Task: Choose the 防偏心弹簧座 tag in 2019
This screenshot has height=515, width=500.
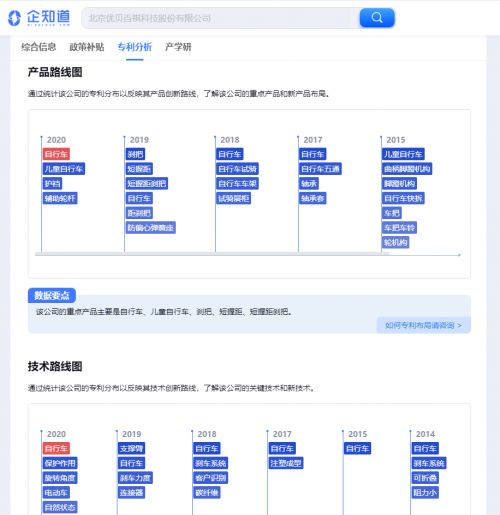Action: tap(151, 228)
